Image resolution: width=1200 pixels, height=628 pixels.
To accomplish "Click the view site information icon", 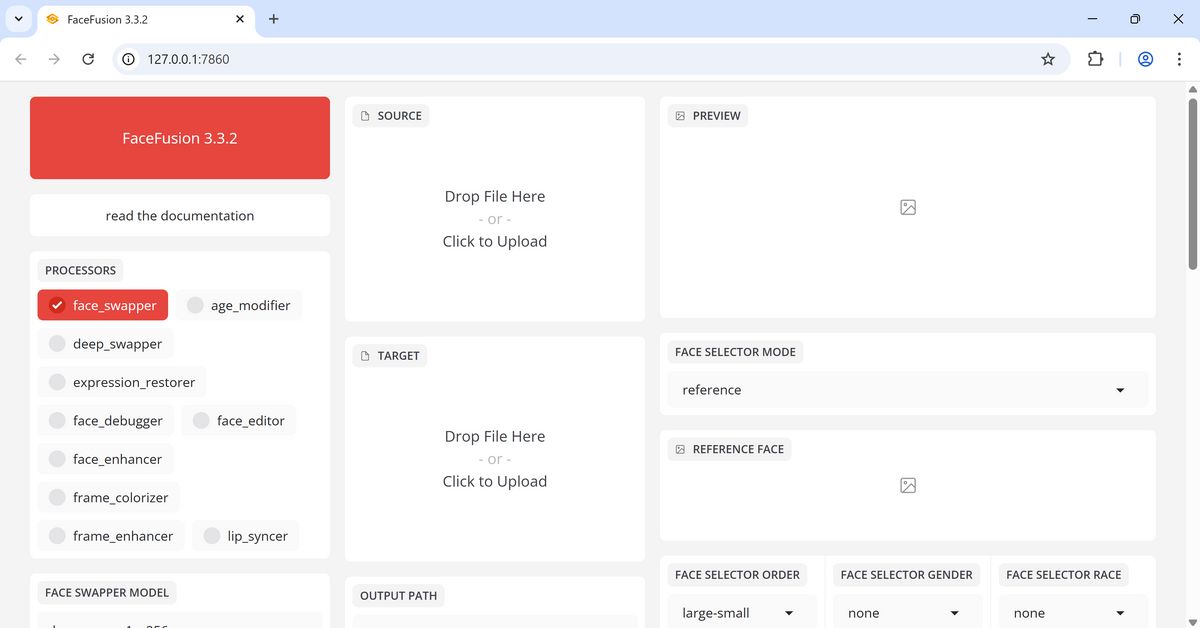I will [128, 59].
